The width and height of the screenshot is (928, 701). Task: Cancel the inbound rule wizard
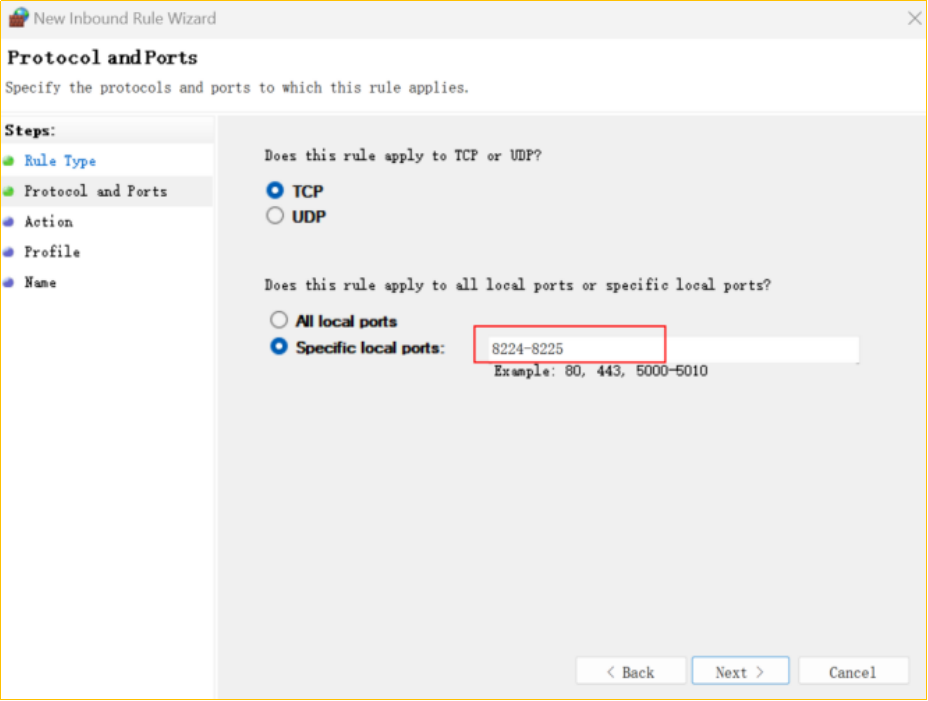click(x=852, y=672)
